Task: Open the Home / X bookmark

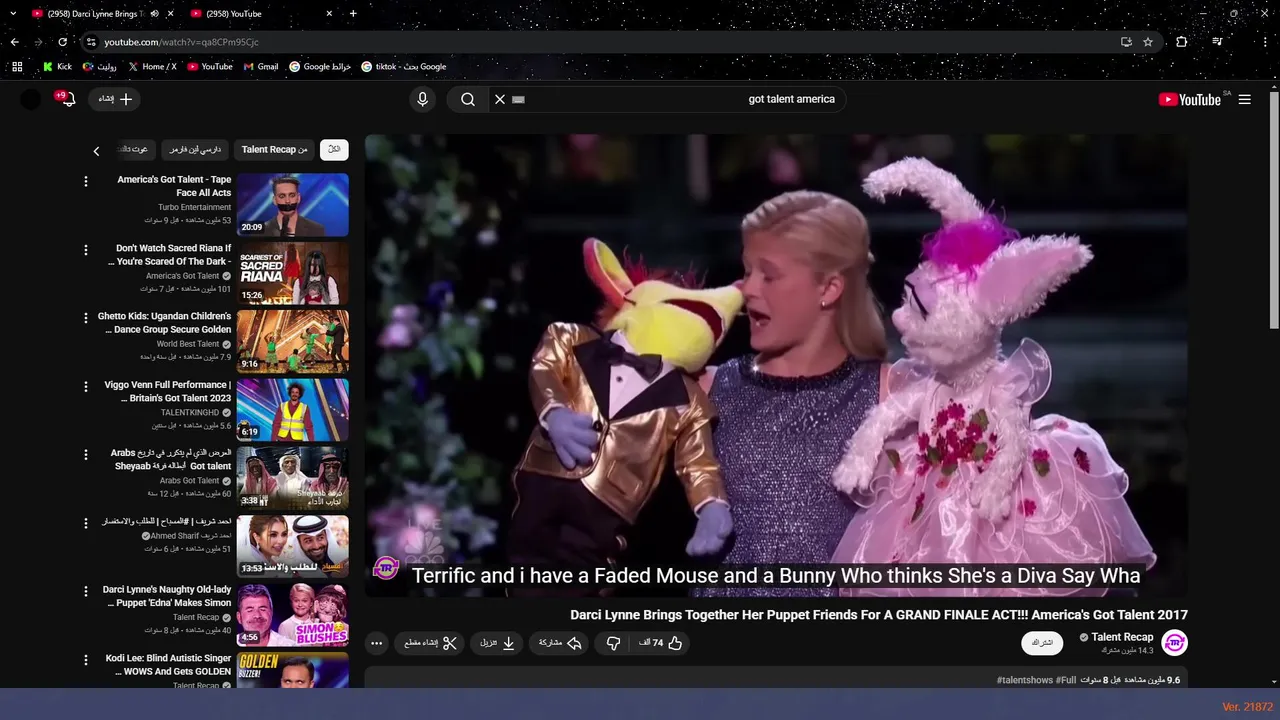Action: (x=152, y=67)
